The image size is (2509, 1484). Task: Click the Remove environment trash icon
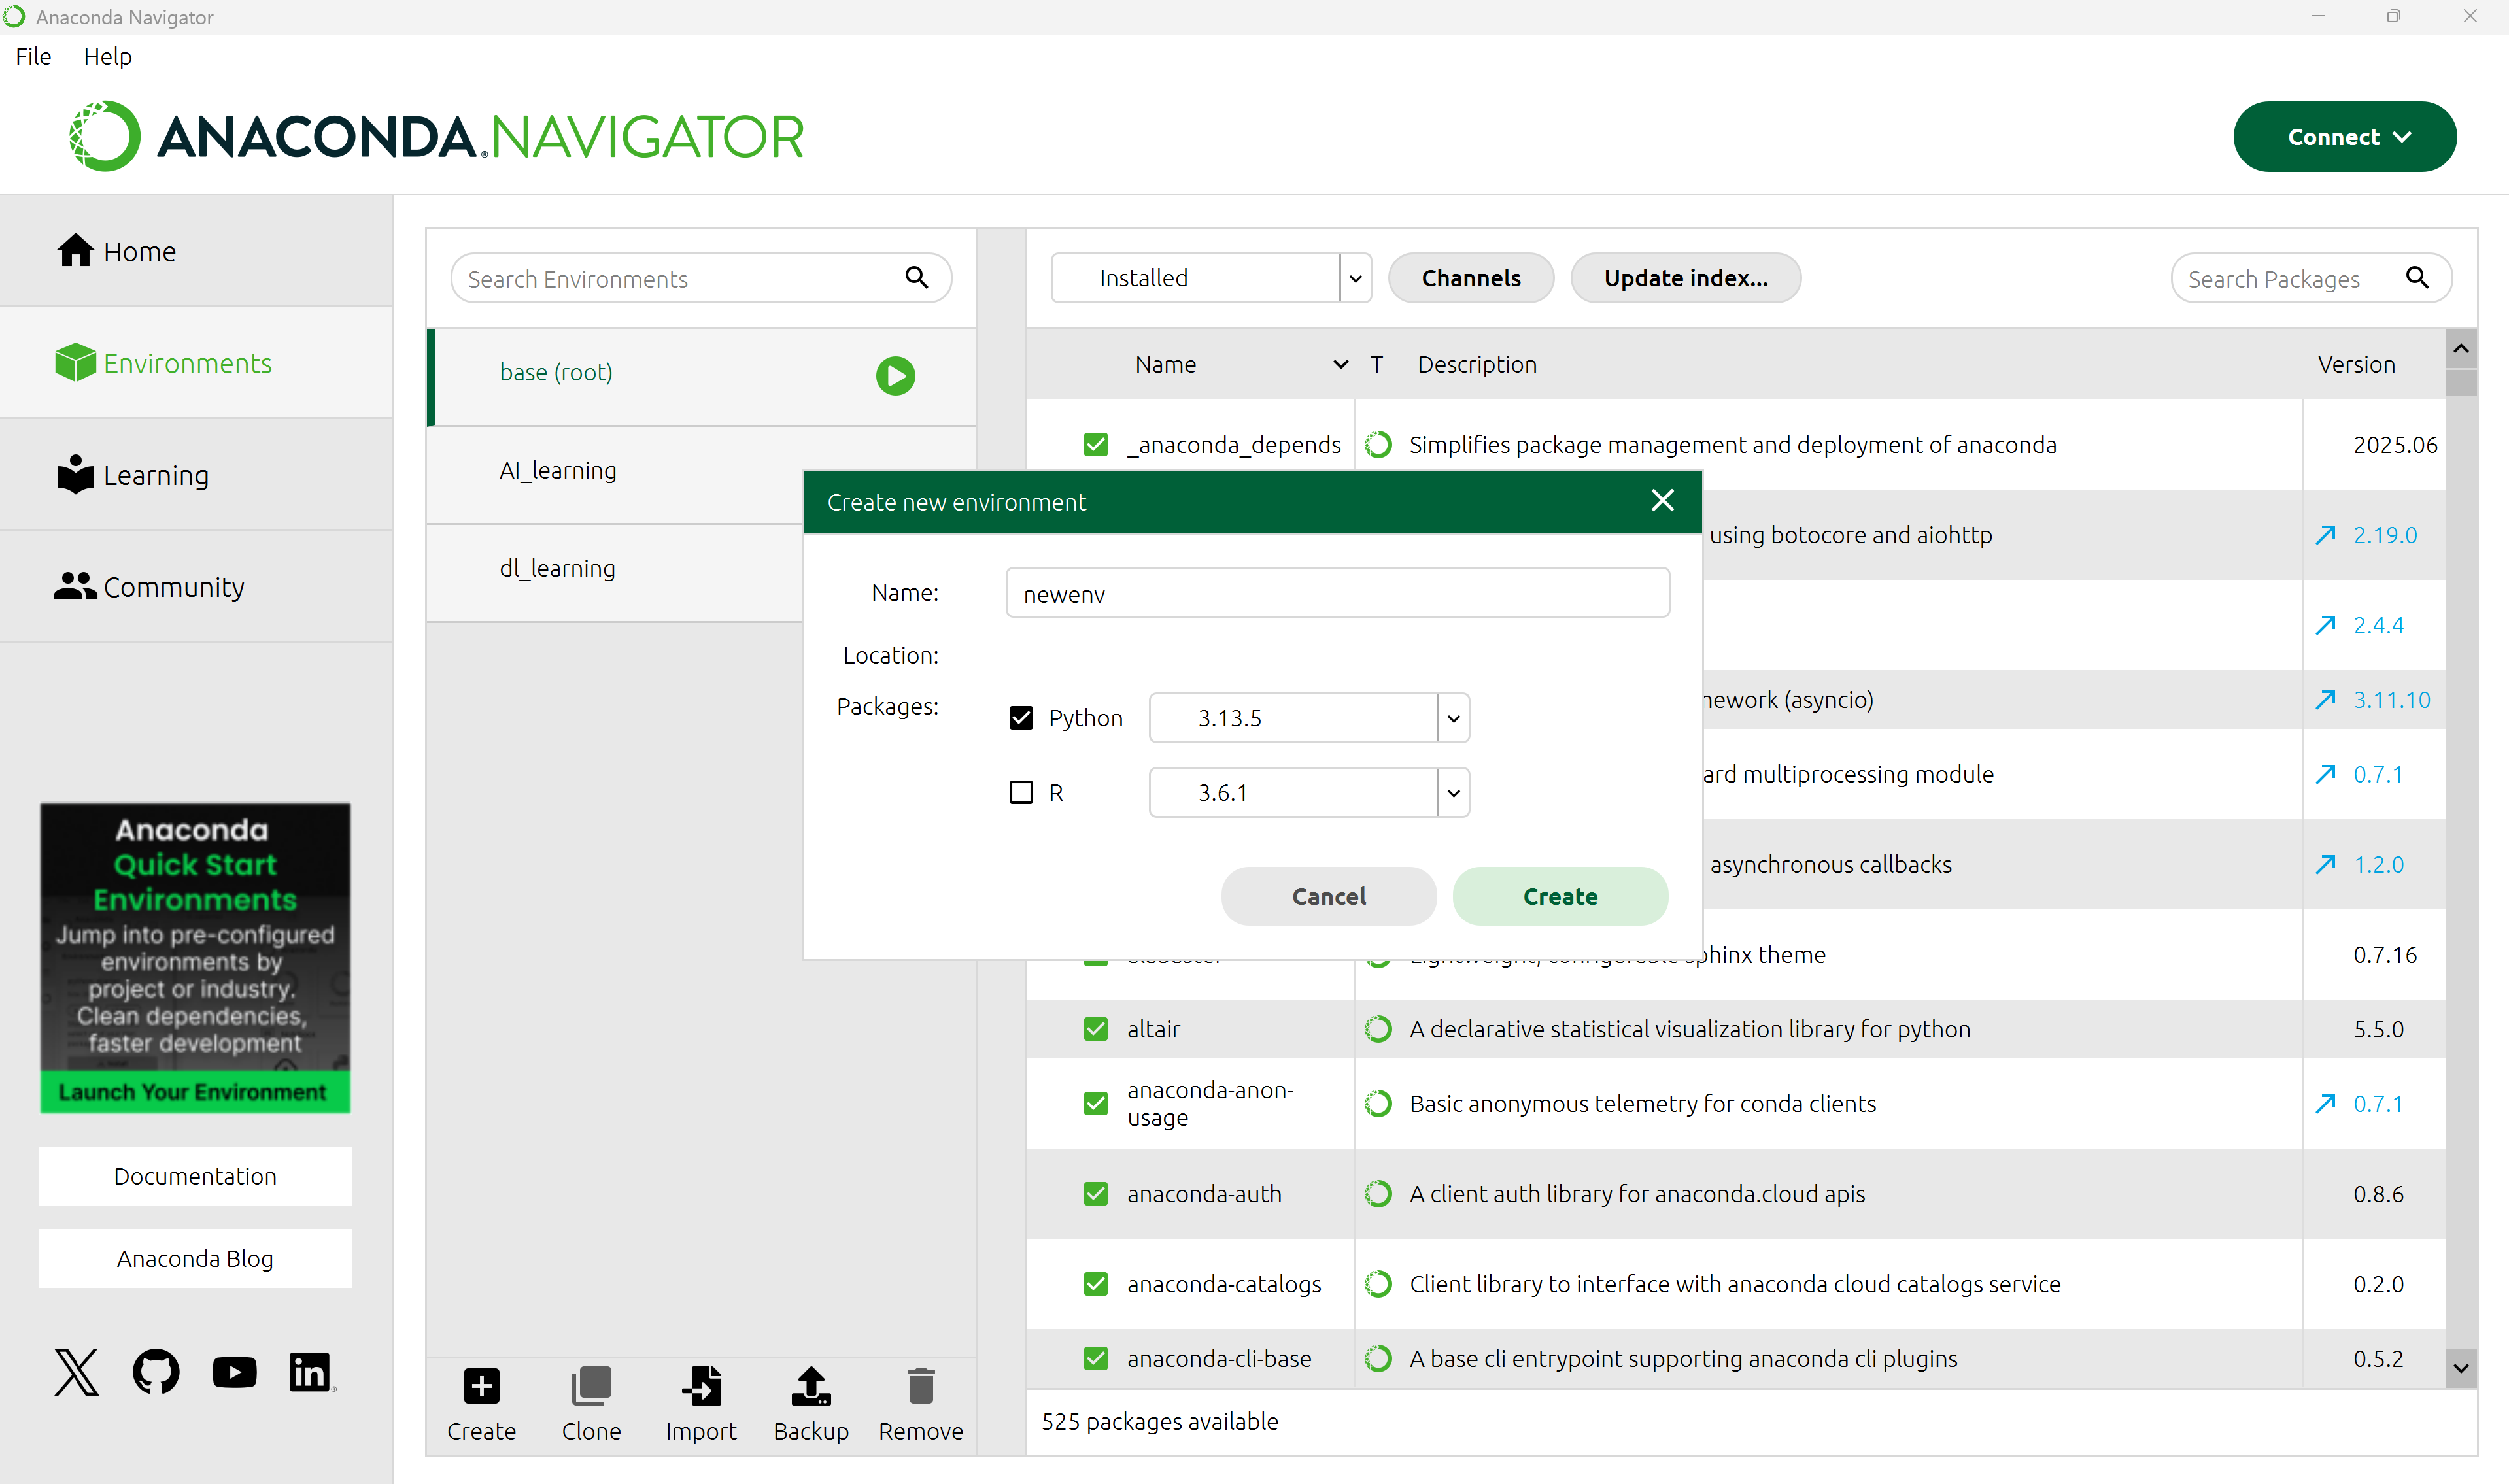pyautogui.click(x=920, y=1387)
